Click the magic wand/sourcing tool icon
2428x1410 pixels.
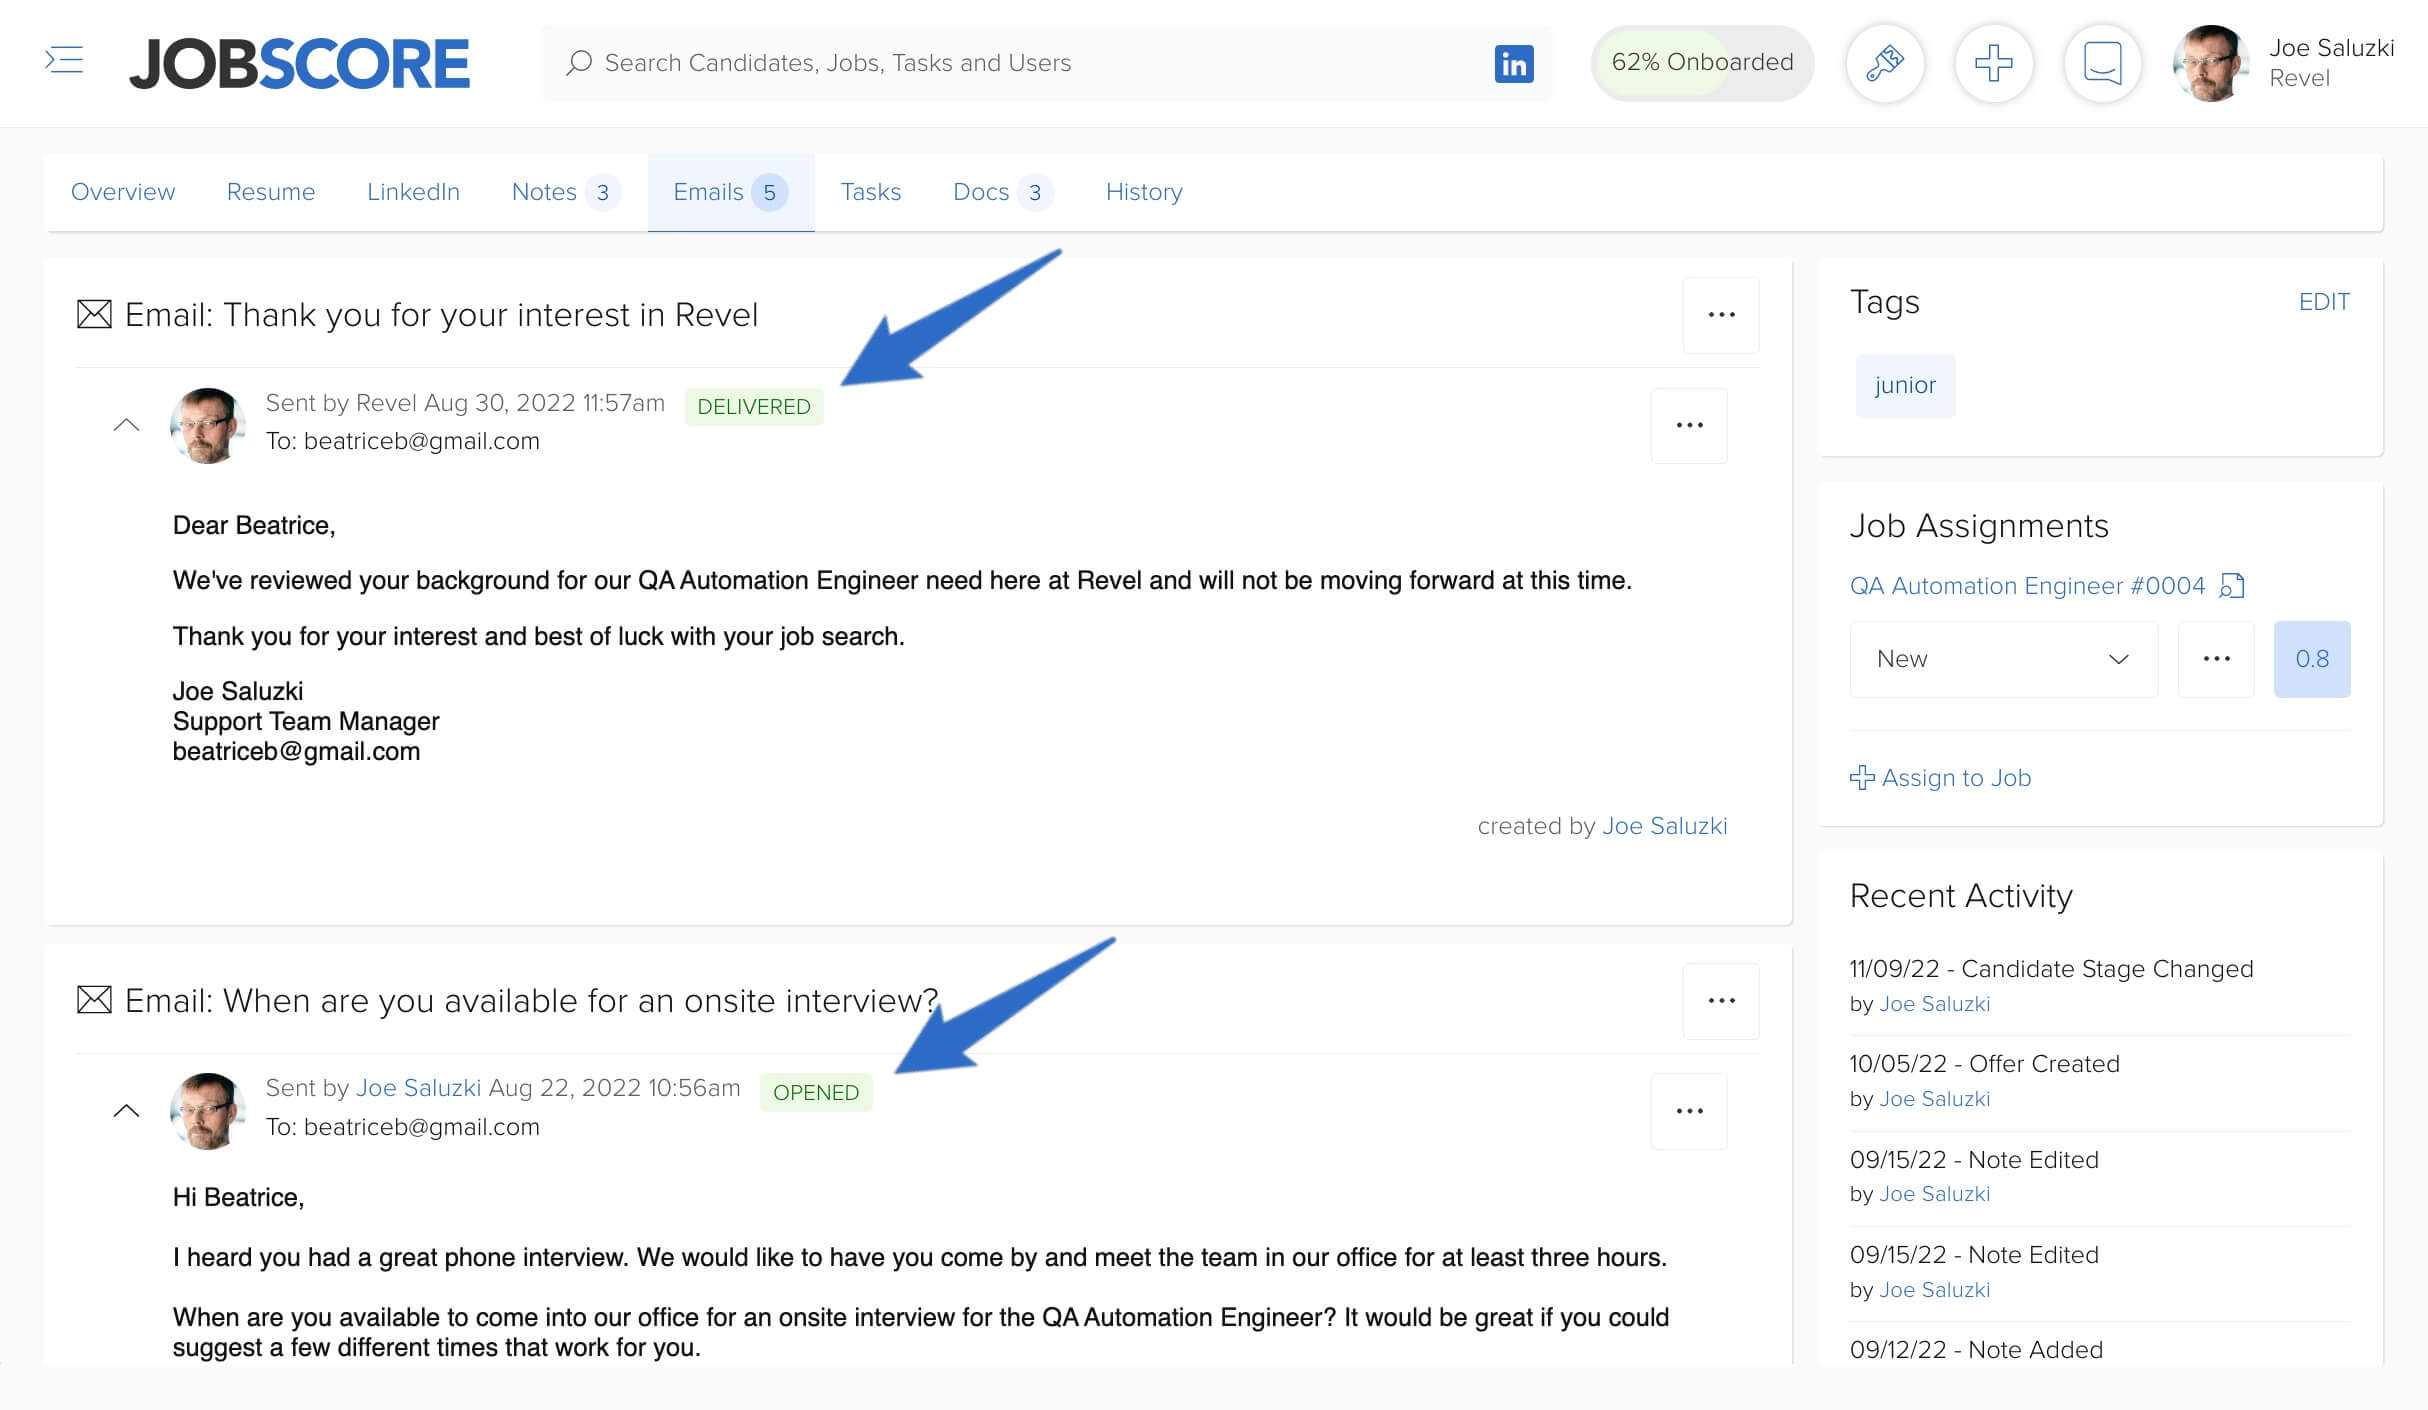[x=1883, y=64]
